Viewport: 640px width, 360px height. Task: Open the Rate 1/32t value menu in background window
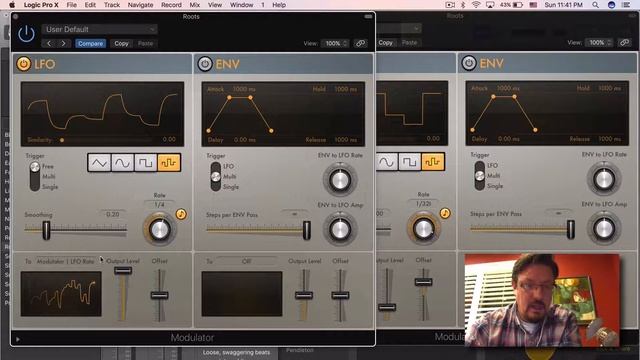[423, 203]
